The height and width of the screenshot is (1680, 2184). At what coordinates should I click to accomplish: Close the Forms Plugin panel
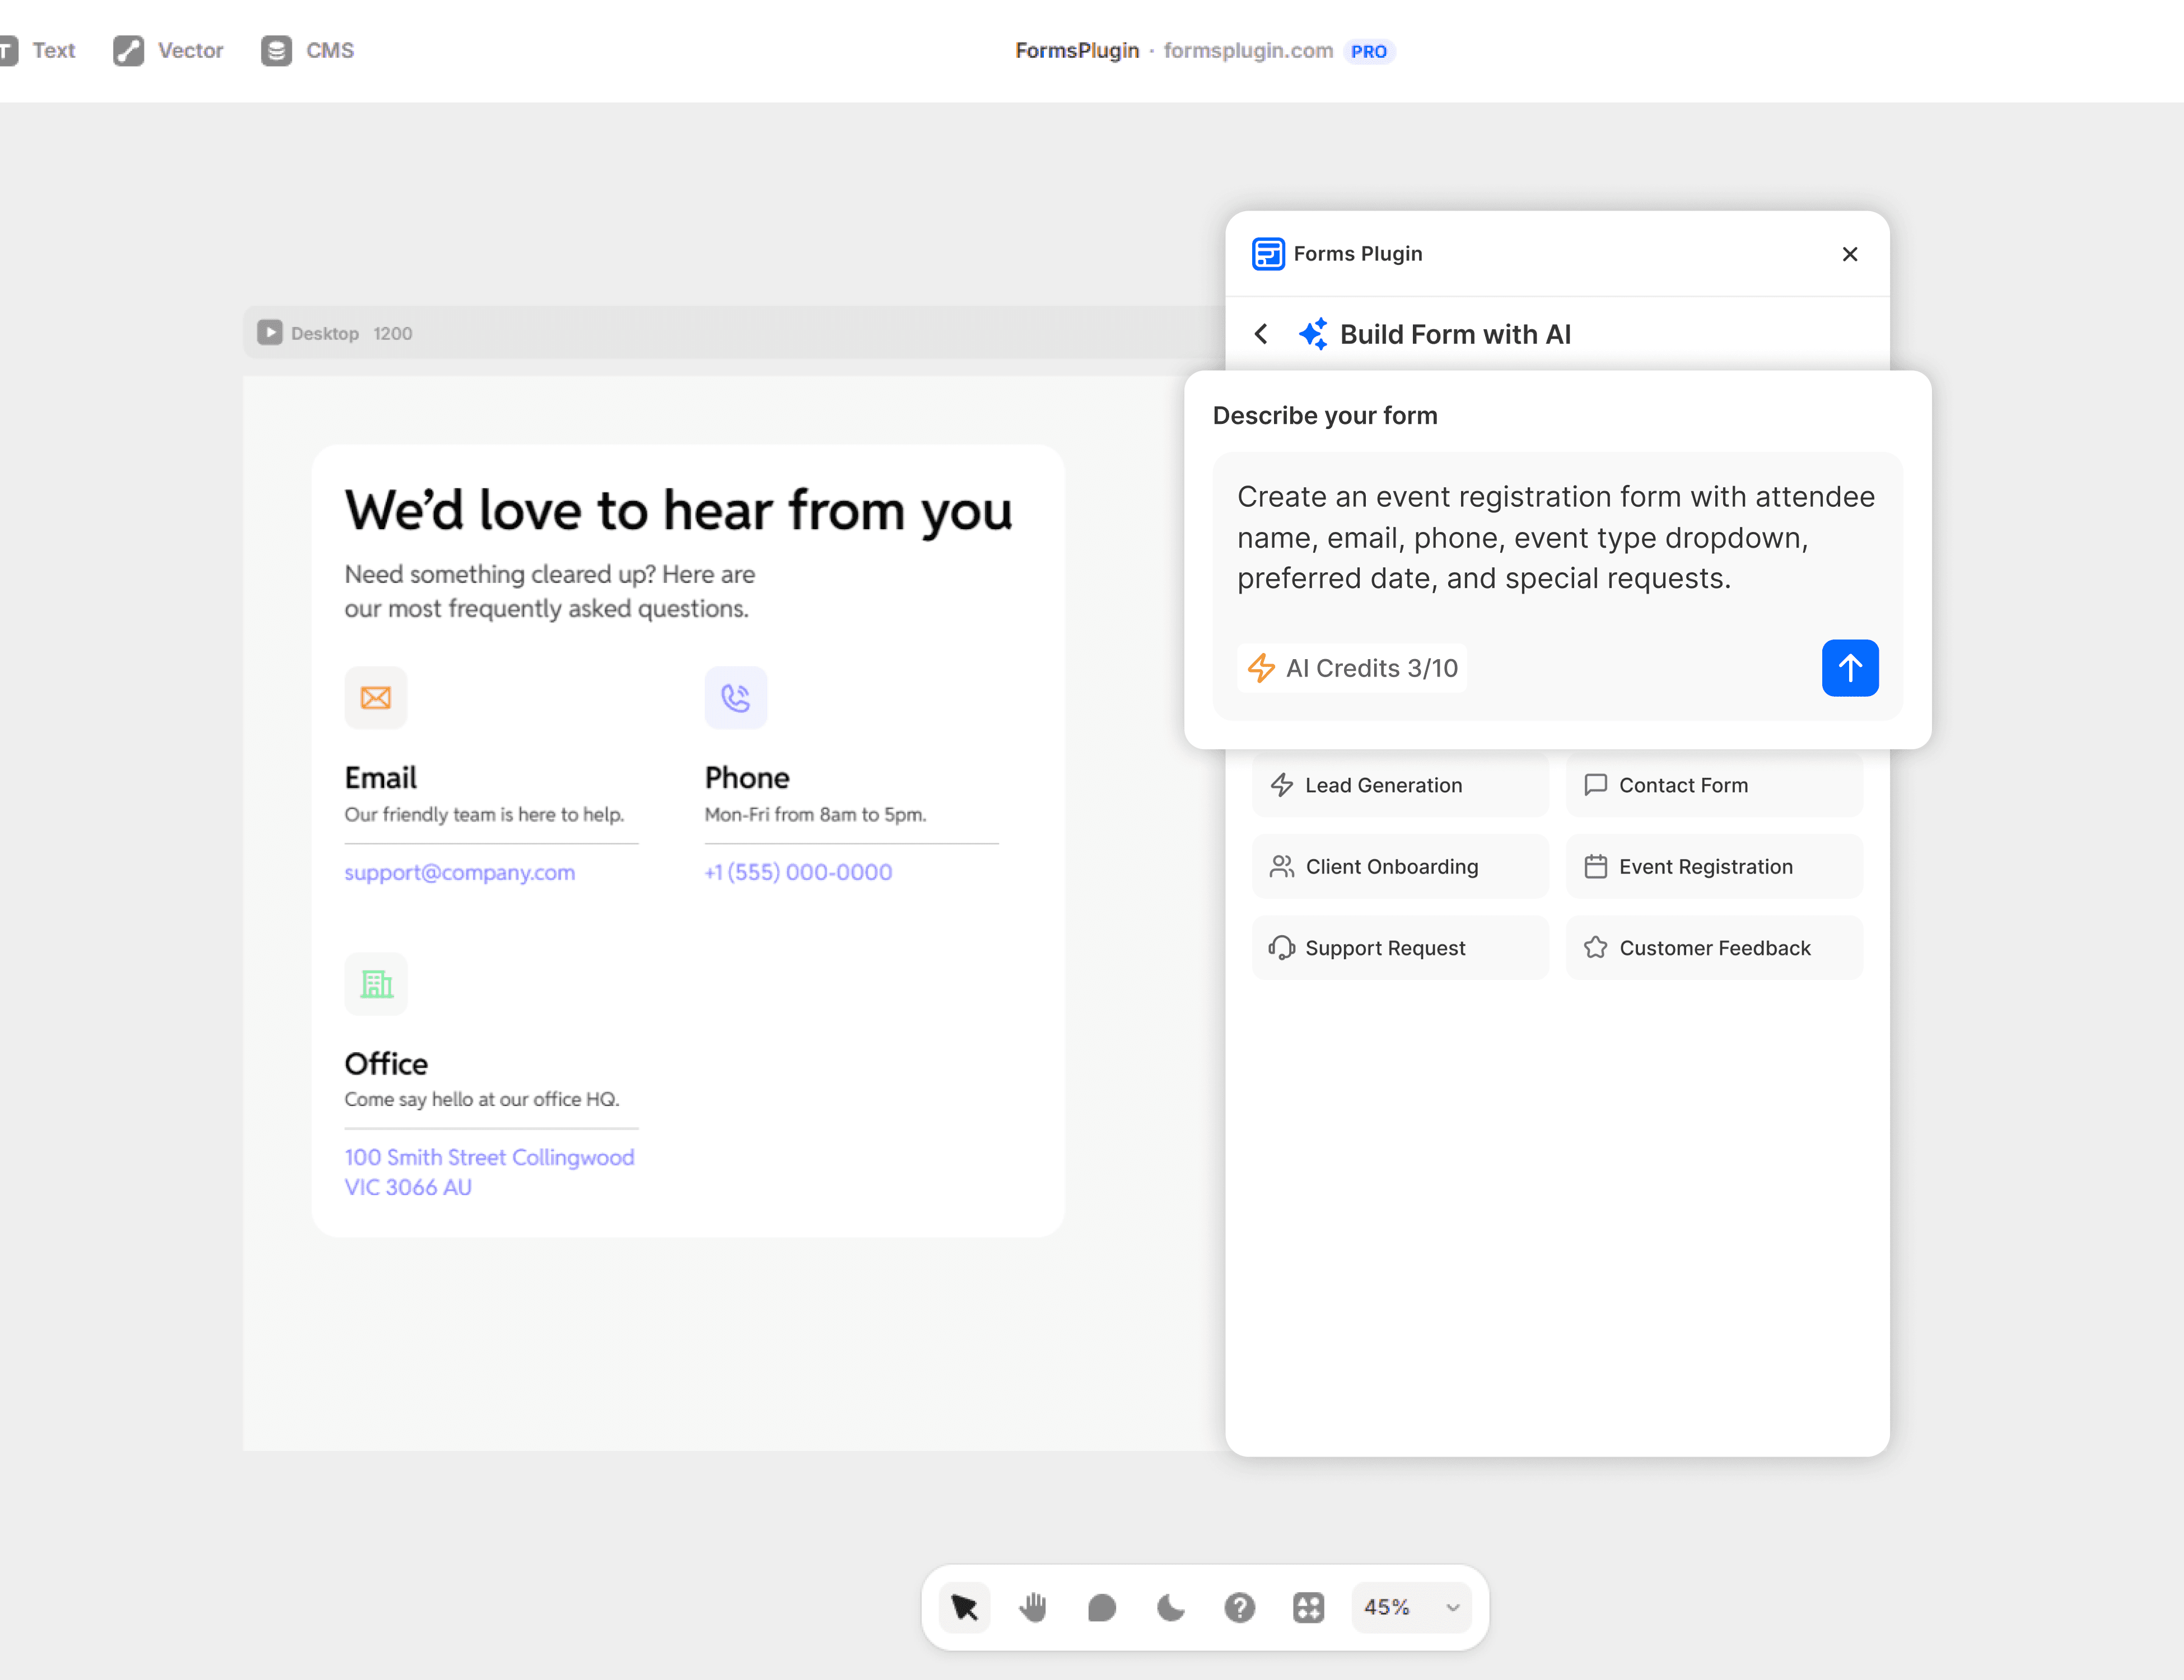[x=1849, y=254]
